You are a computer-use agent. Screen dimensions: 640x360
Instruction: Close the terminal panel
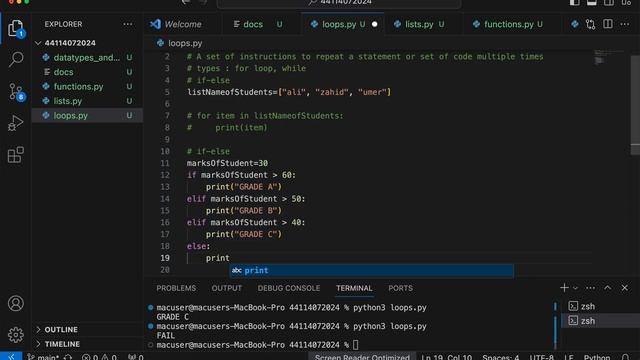click(x=624, y=288)
